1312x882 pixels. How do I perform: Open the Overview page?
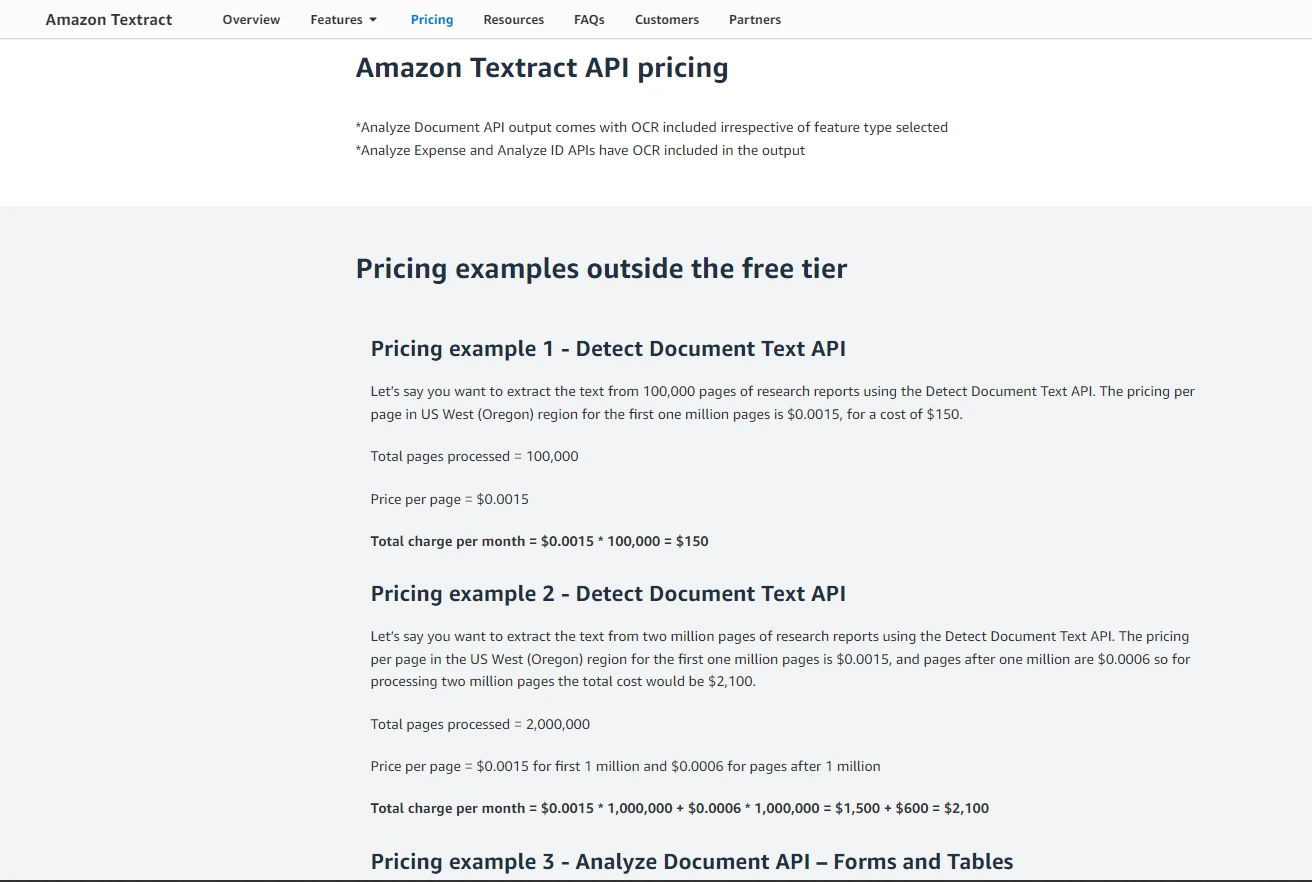pyautogui.click(x=251, y=20)
